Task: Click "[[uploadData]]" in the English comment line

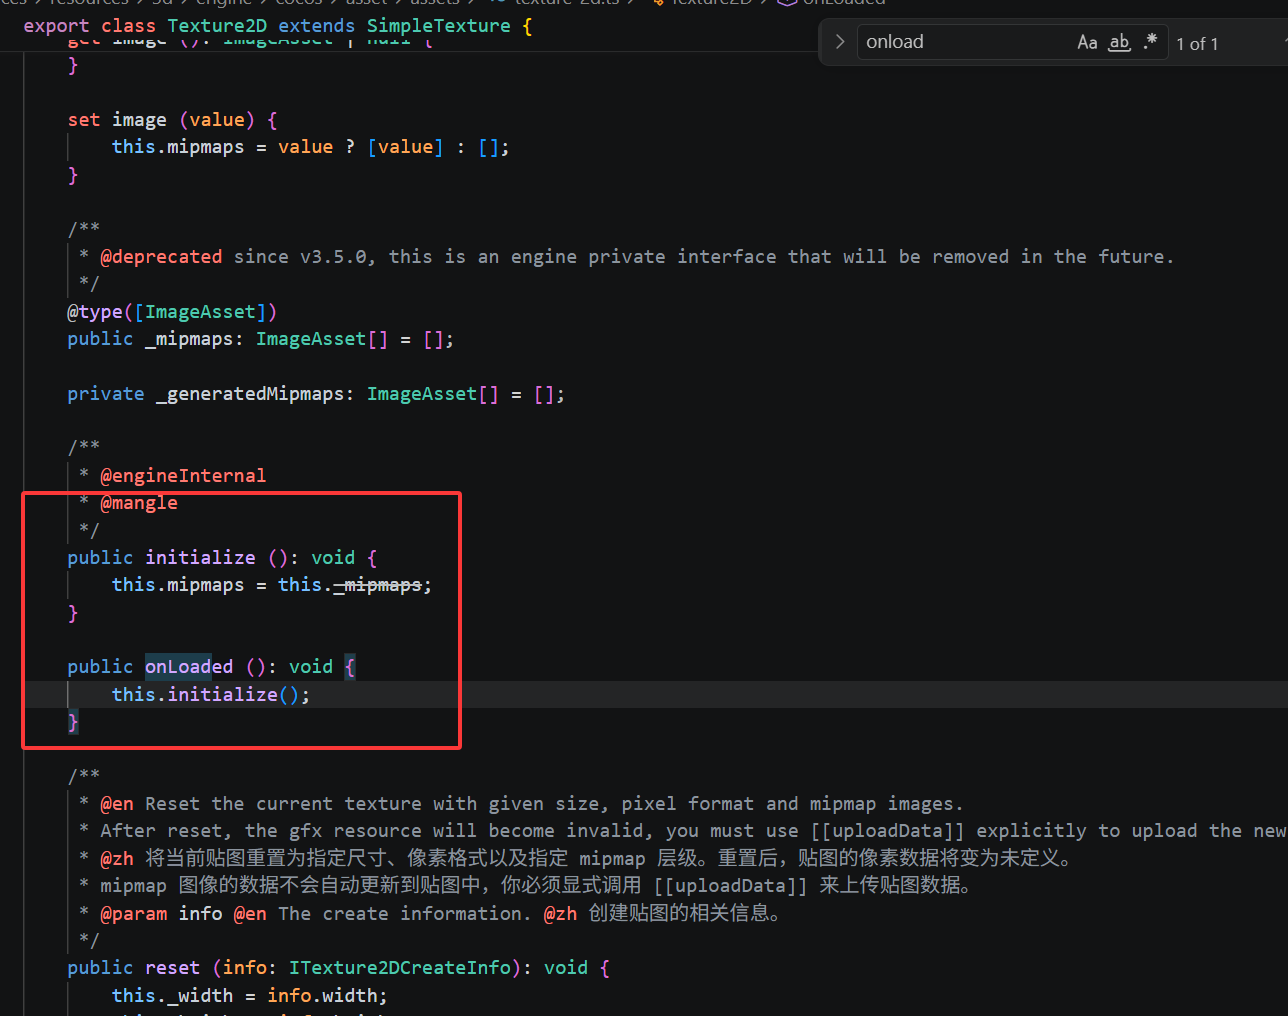Action: 887,831
